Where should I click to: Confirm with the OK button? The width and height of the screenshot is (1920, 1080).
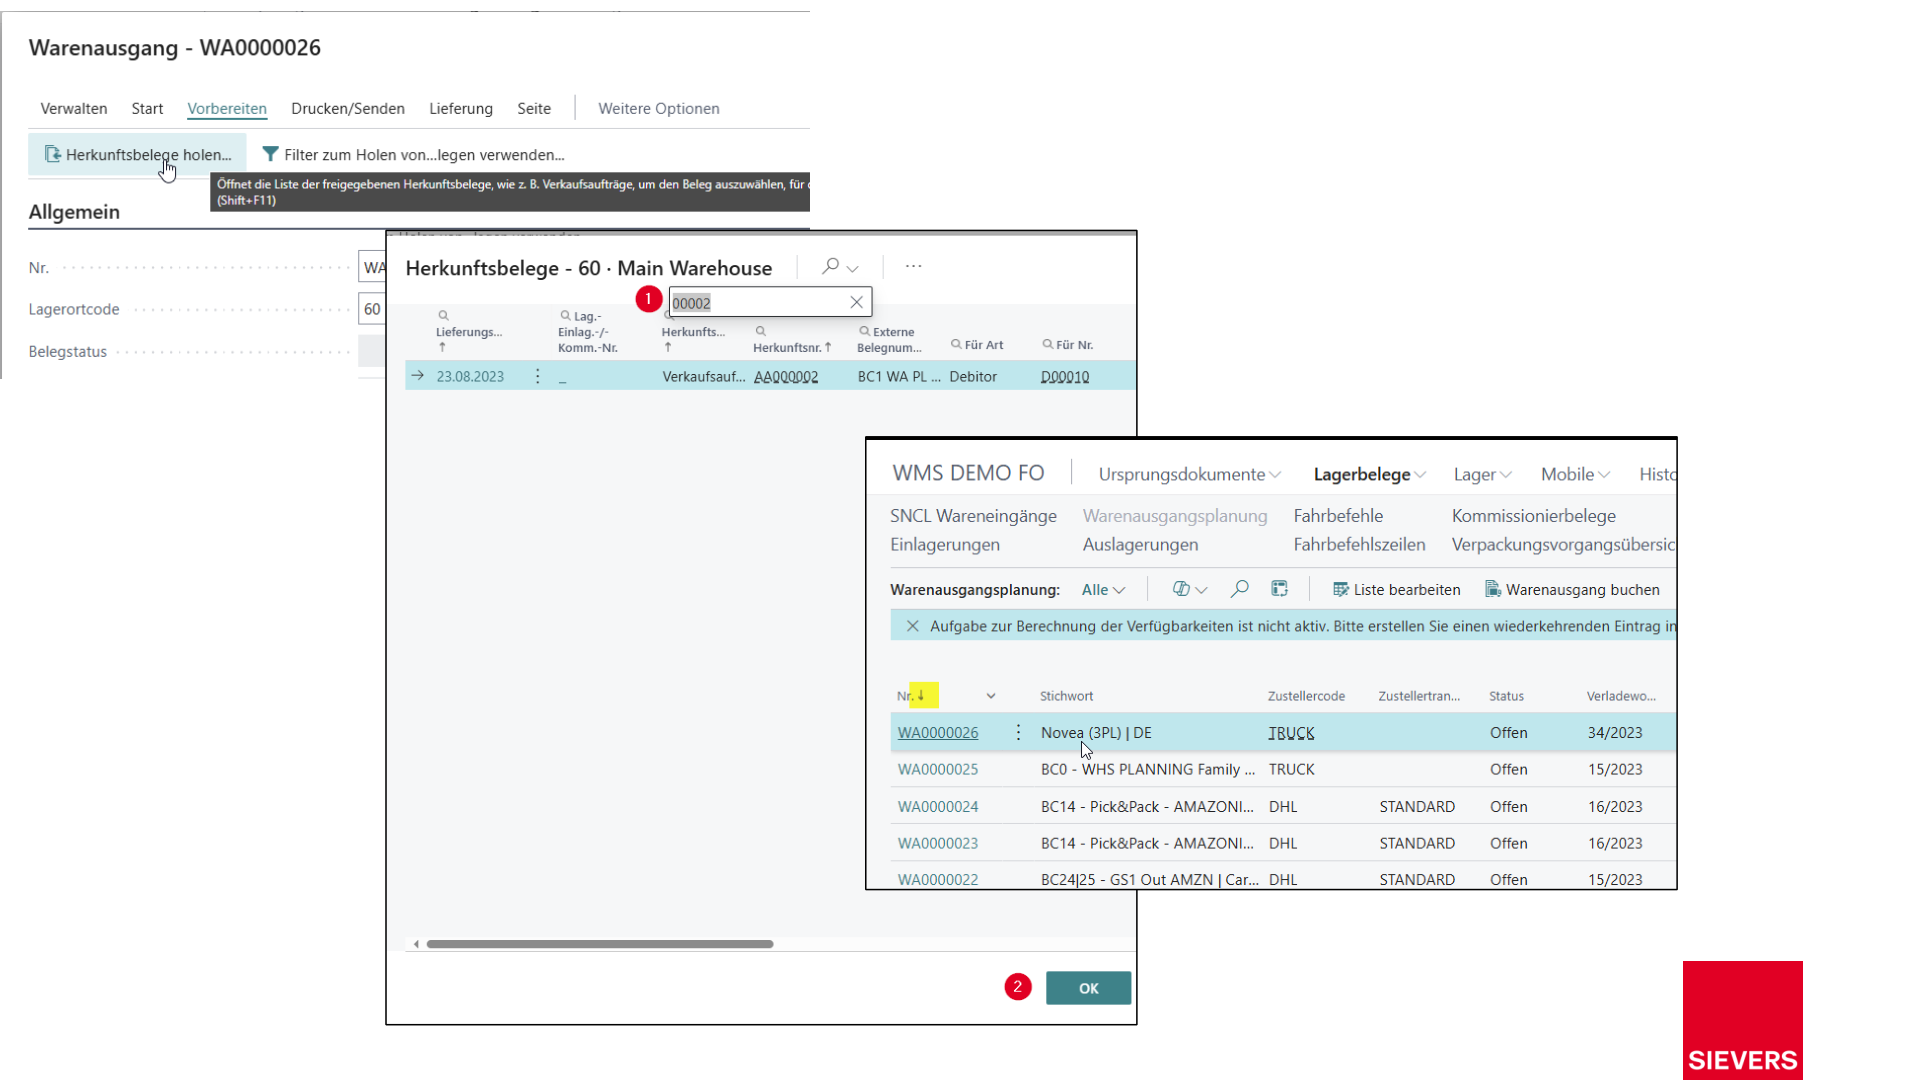coord(1088,988)
